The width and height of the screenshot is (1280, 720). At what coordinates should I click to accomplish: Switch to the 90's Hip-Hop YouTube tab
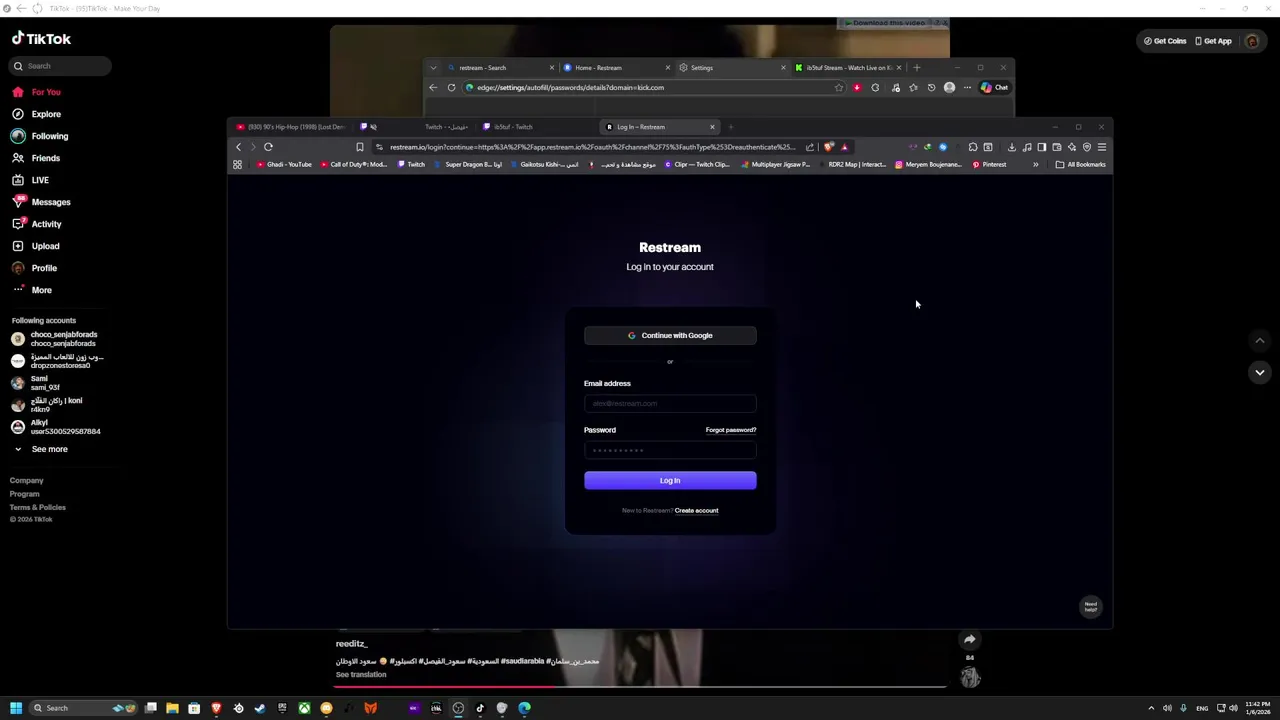tap(291, 127)
